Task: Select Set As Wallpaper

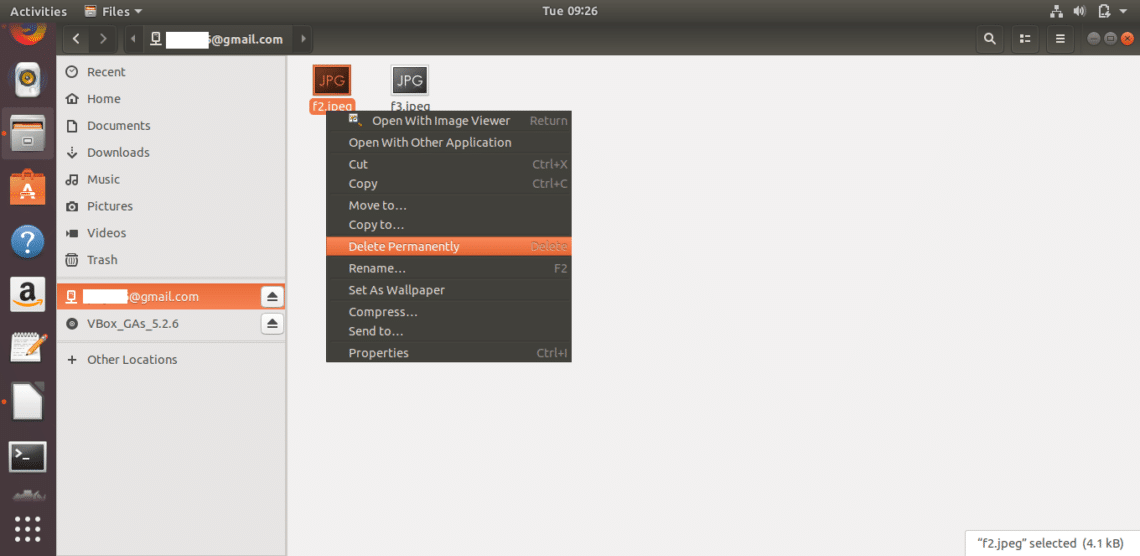Action: 449,291
